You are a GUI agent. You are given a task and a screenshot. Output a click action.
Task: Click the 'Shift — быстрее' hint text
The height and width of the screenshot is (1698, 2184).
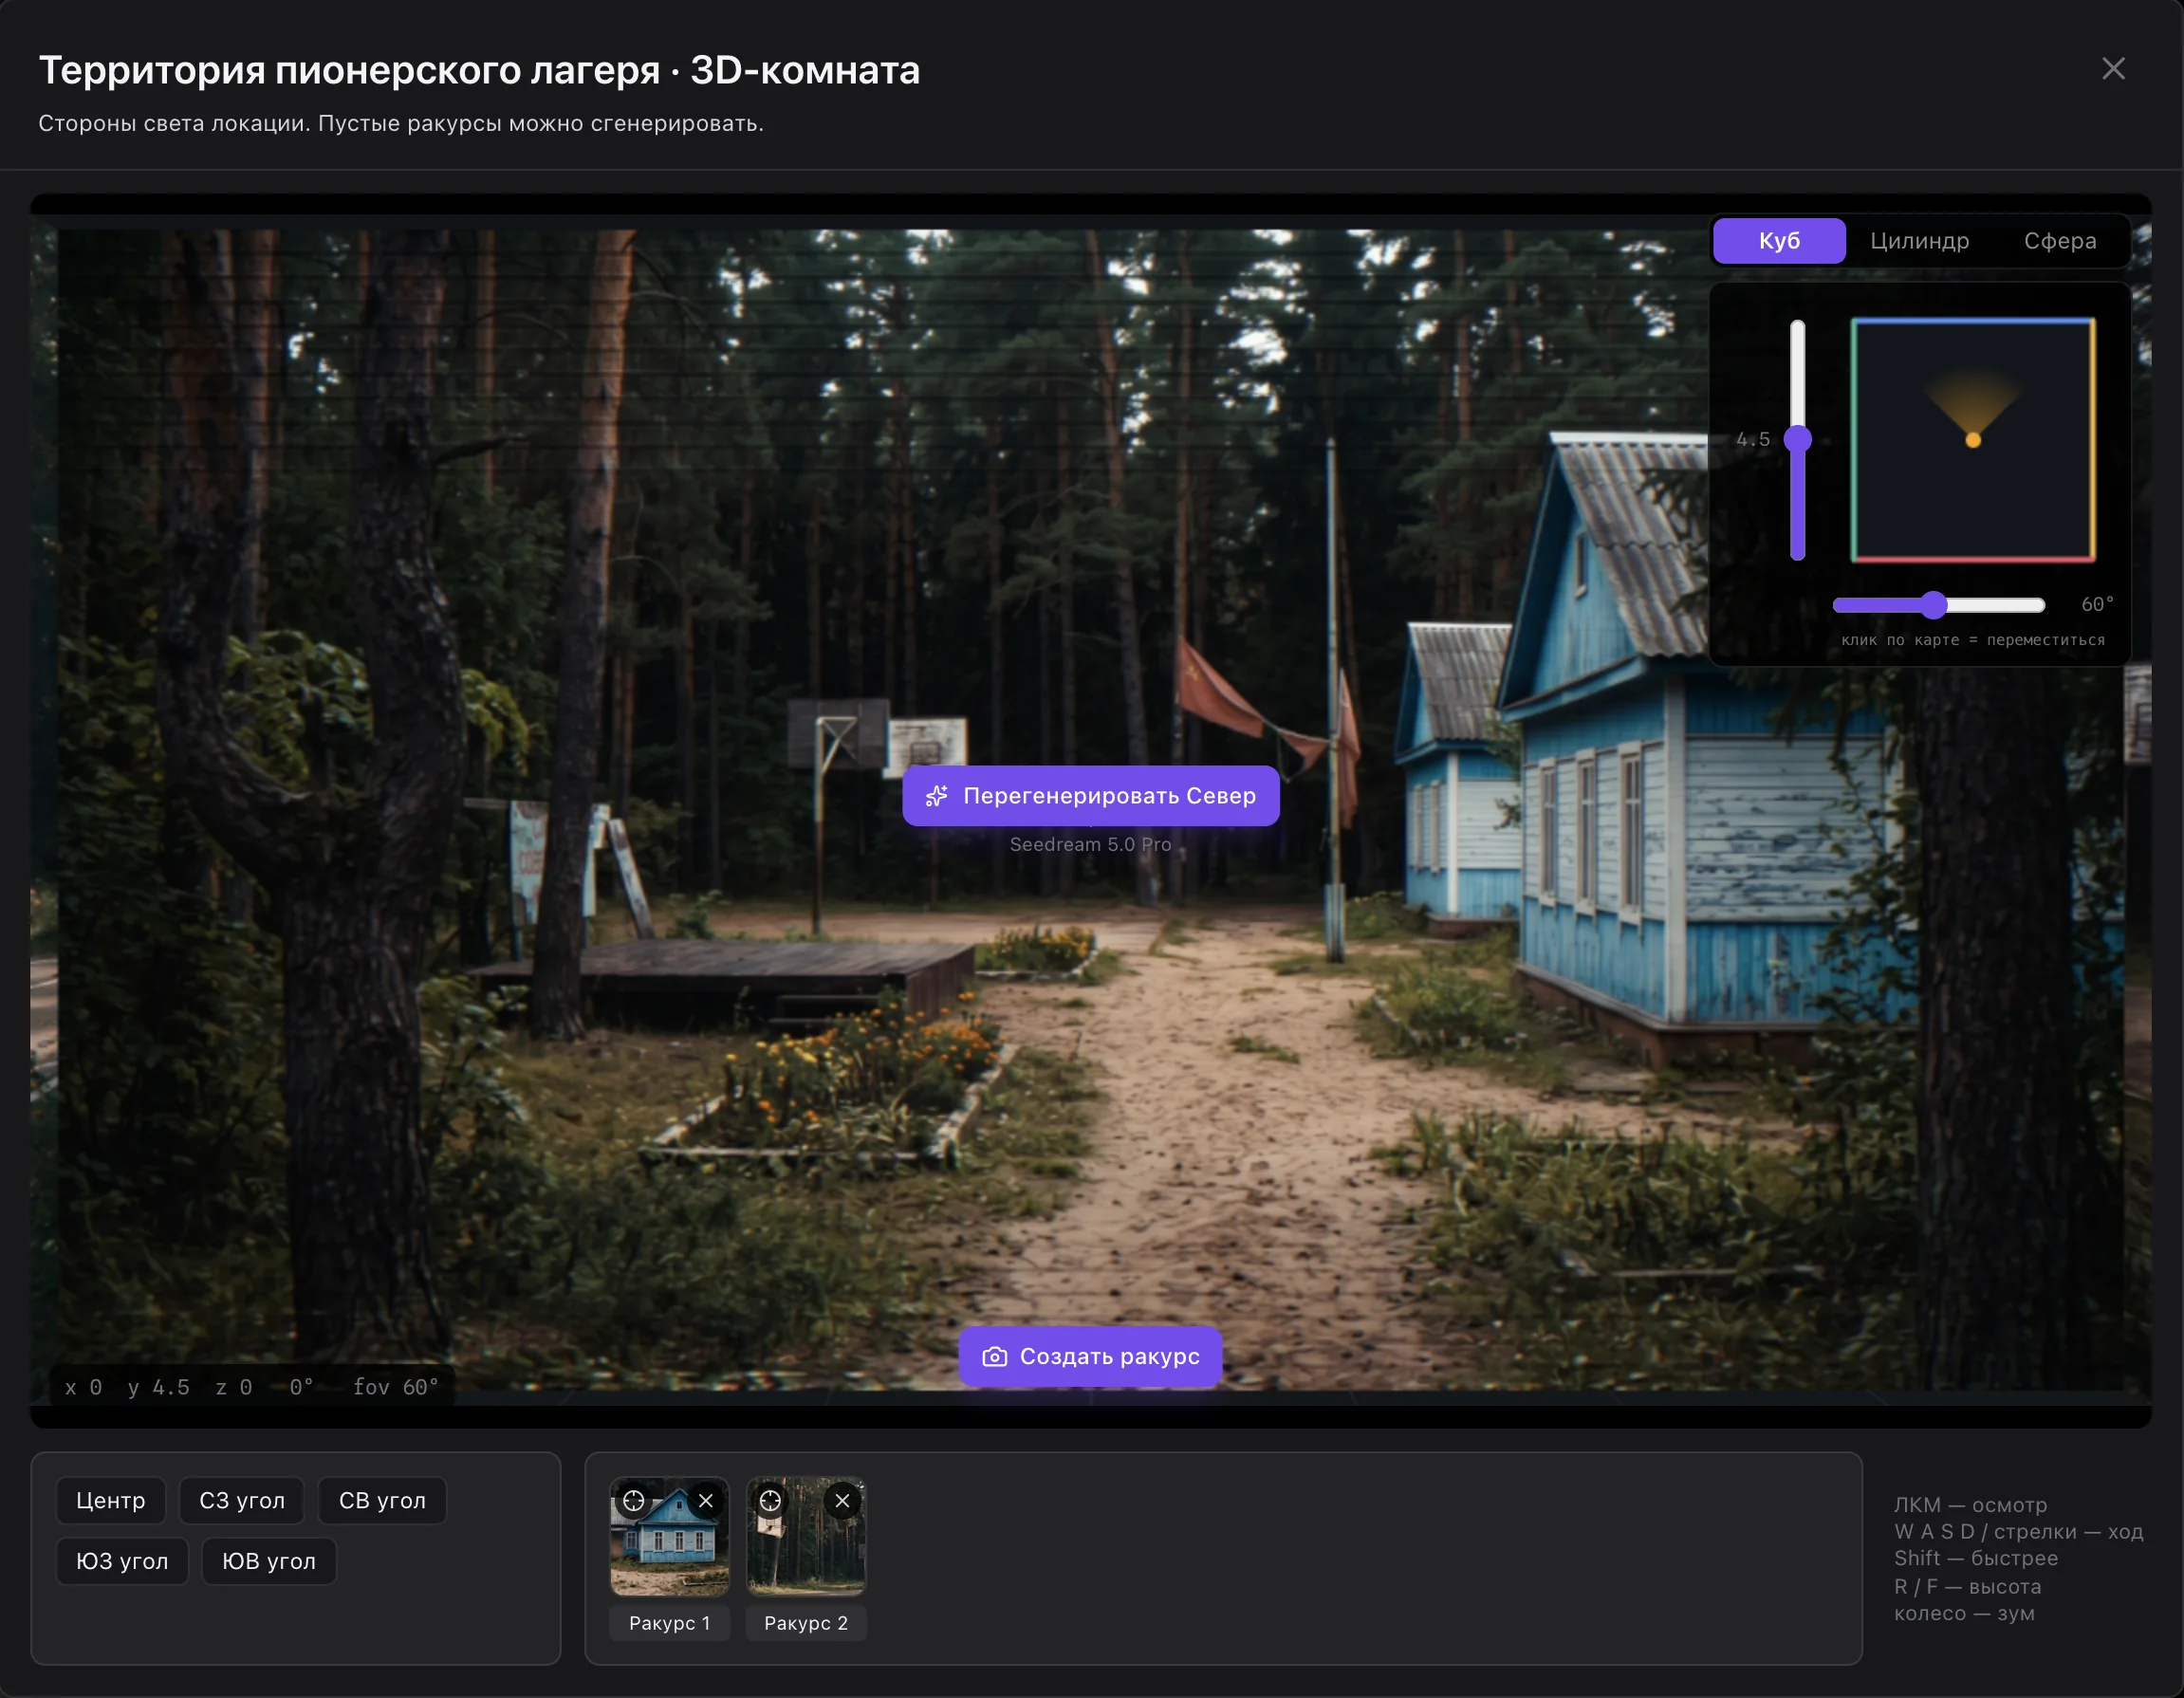click(x=1976, y=1559)
